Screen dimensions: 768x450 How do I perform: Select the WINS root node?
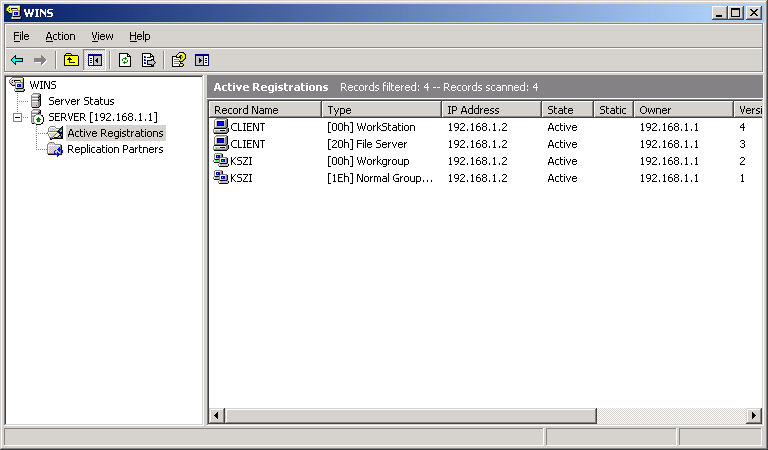pos(43,85)
